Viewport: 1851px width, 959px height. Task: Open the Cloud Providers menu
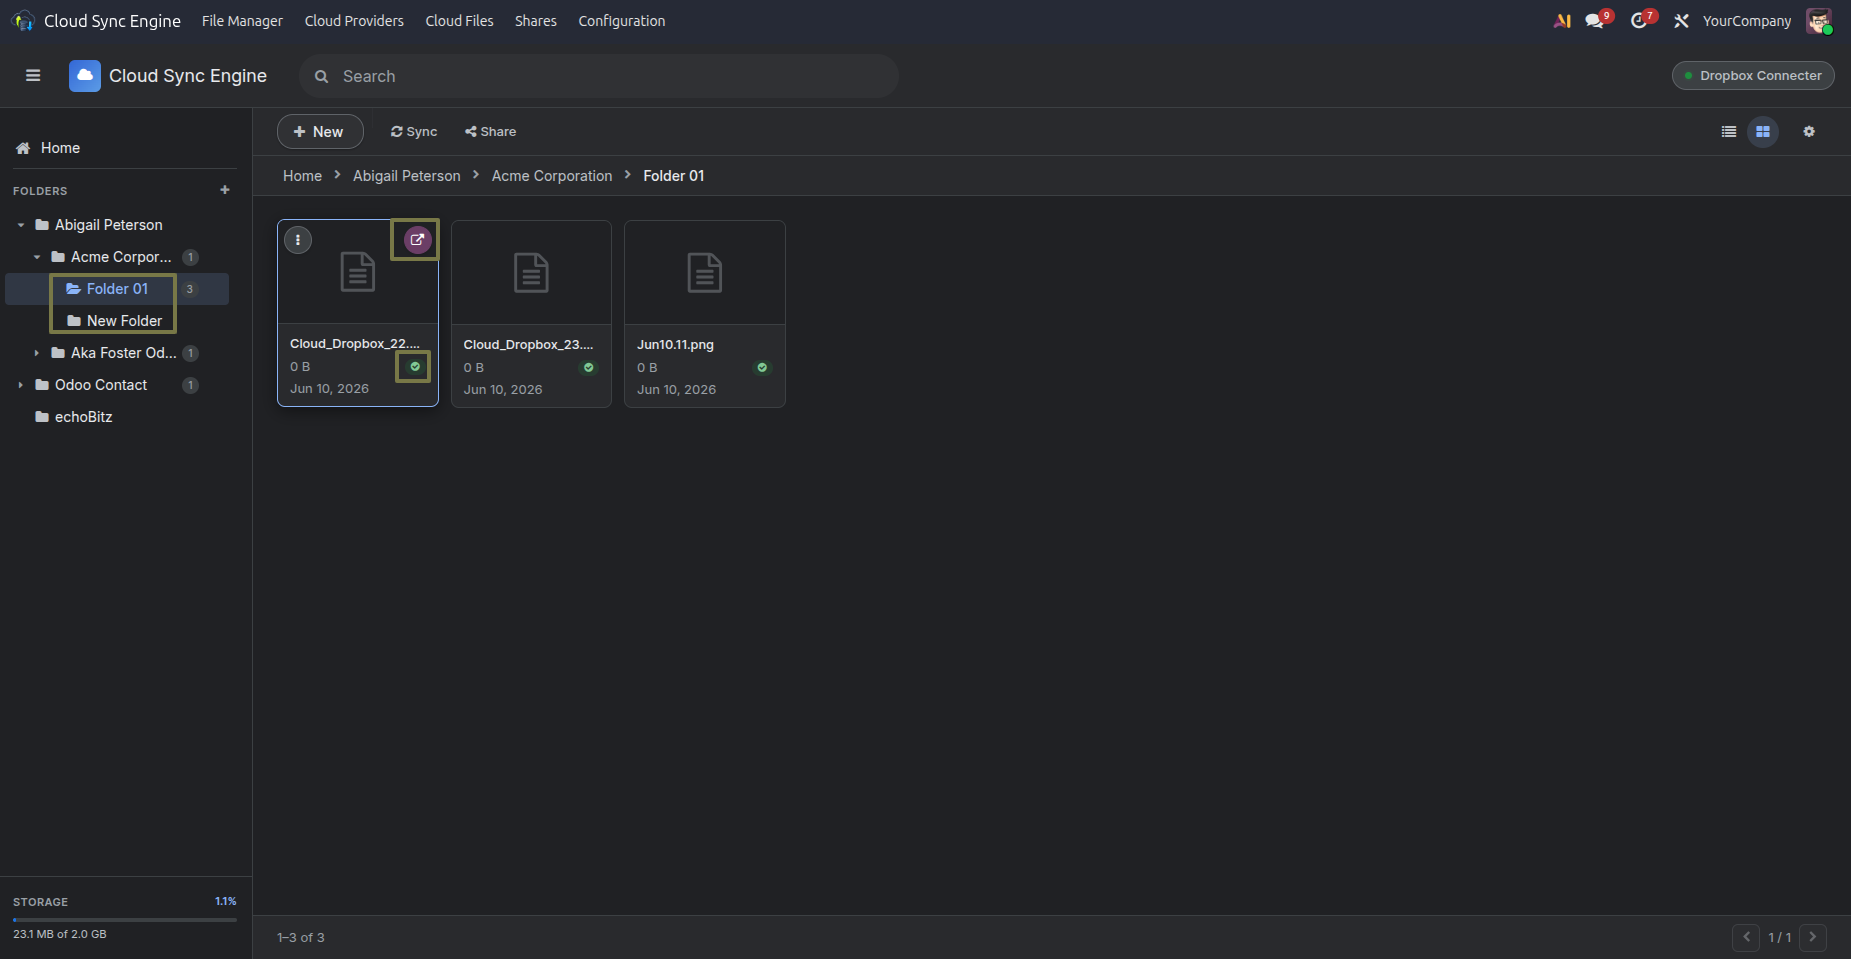(x=354, y=21)
